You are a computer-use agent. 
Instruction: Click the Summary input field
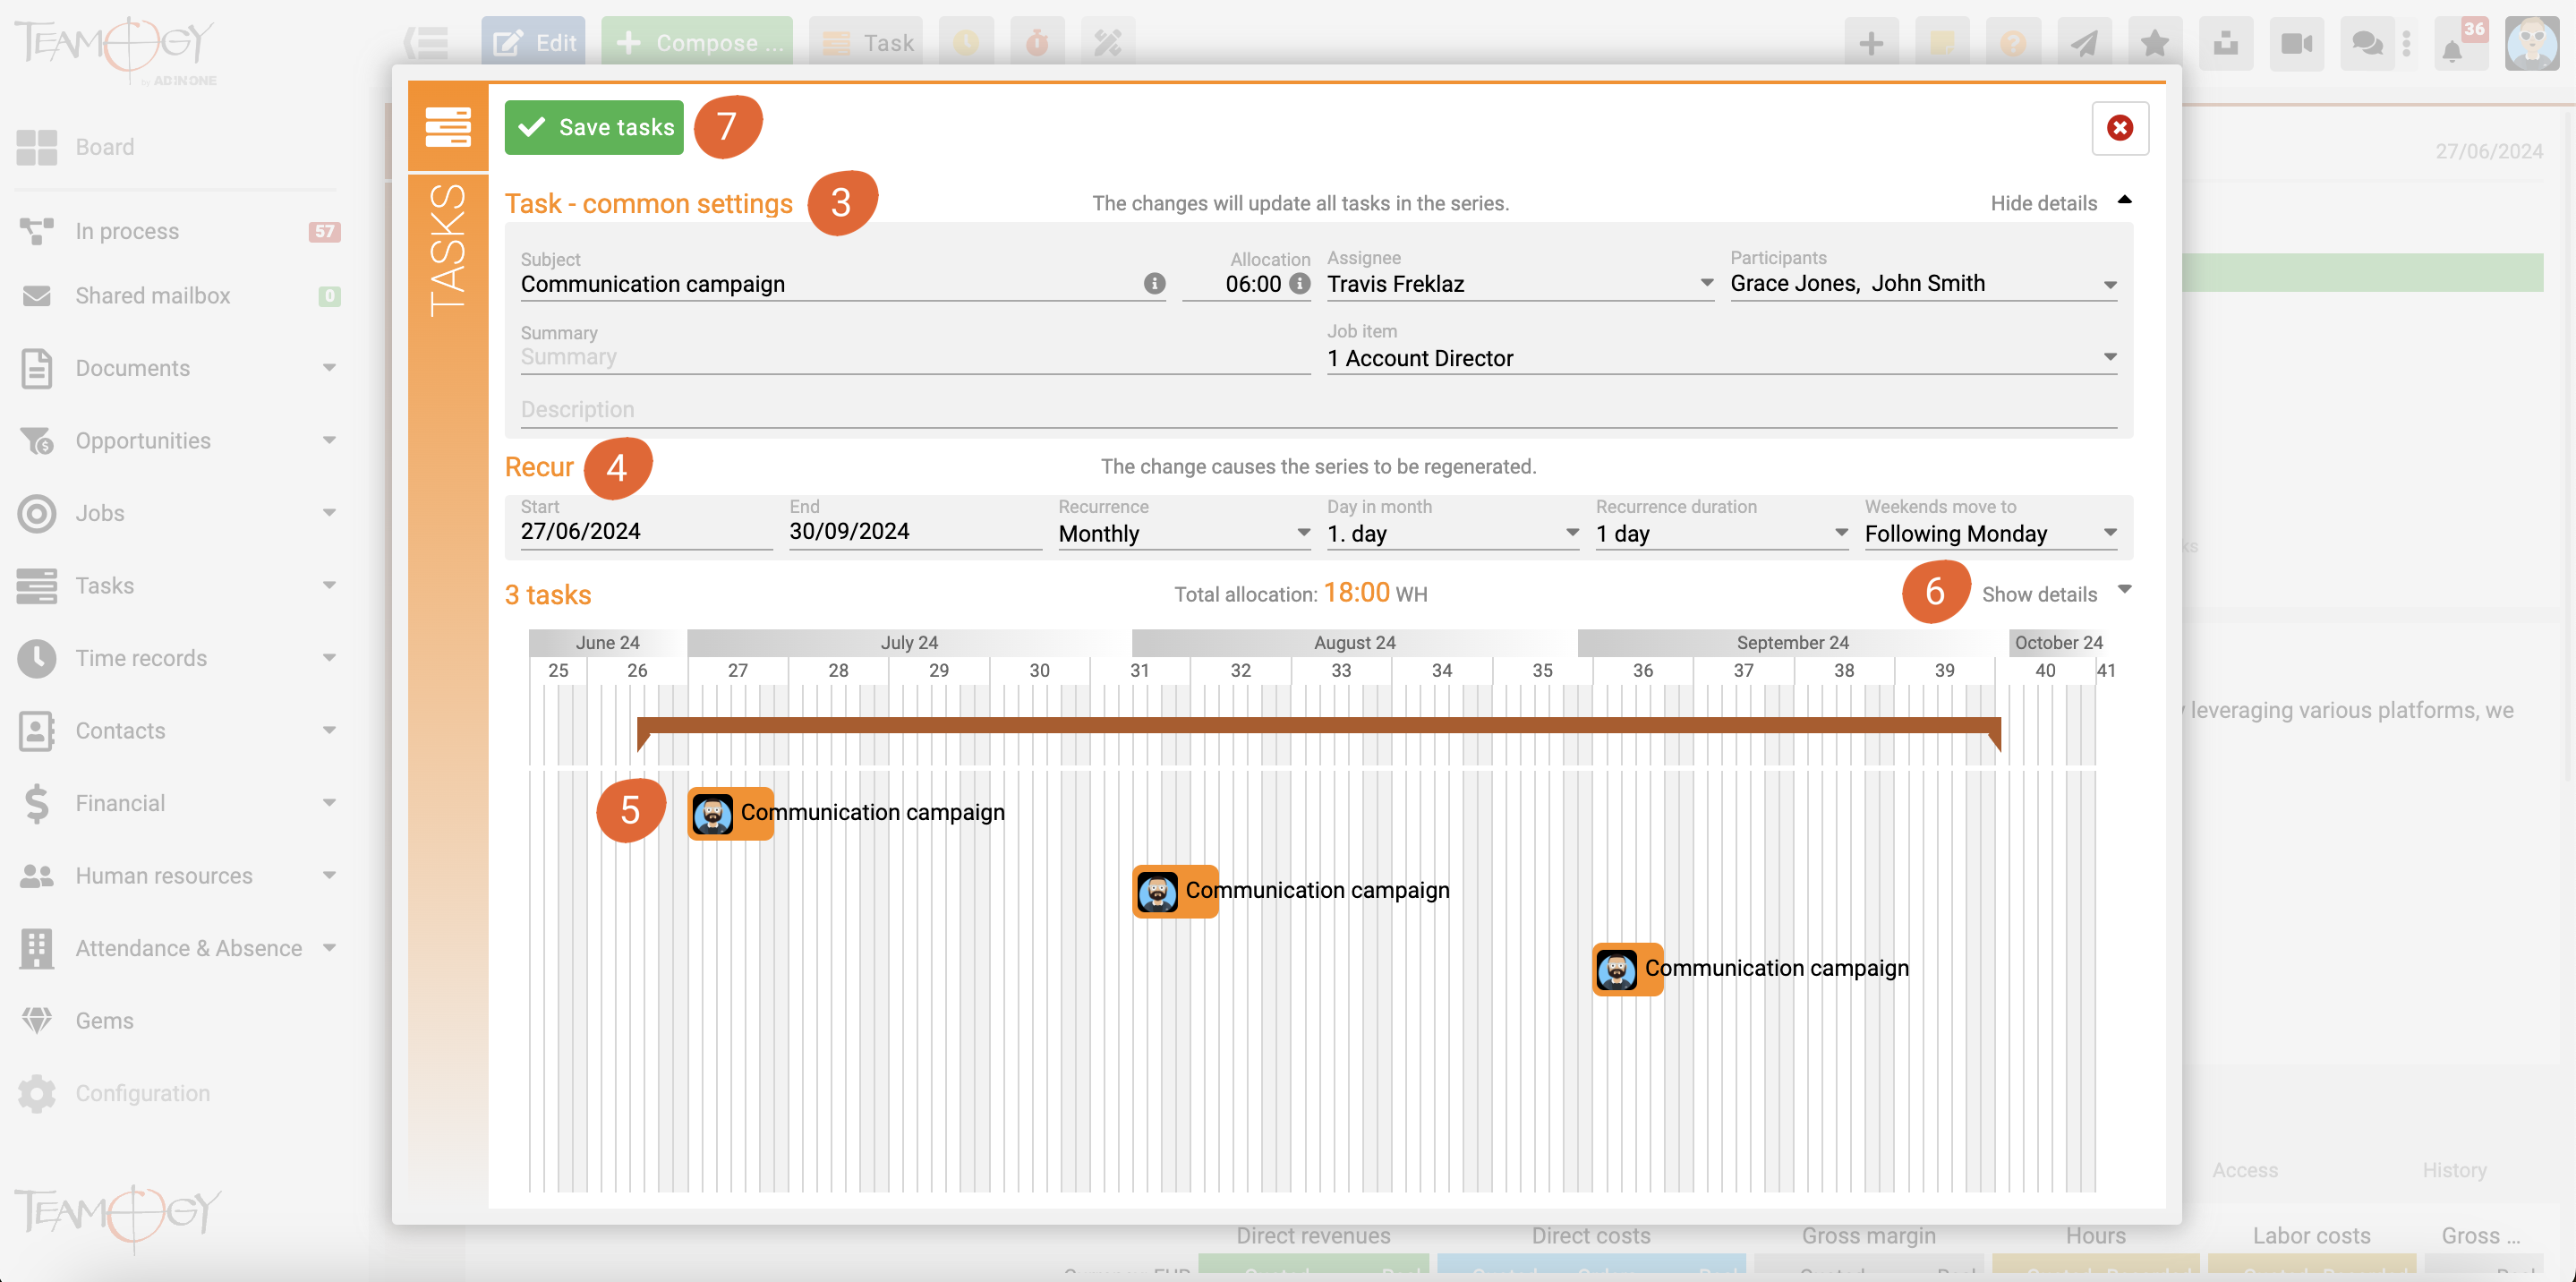coord(915,357)
